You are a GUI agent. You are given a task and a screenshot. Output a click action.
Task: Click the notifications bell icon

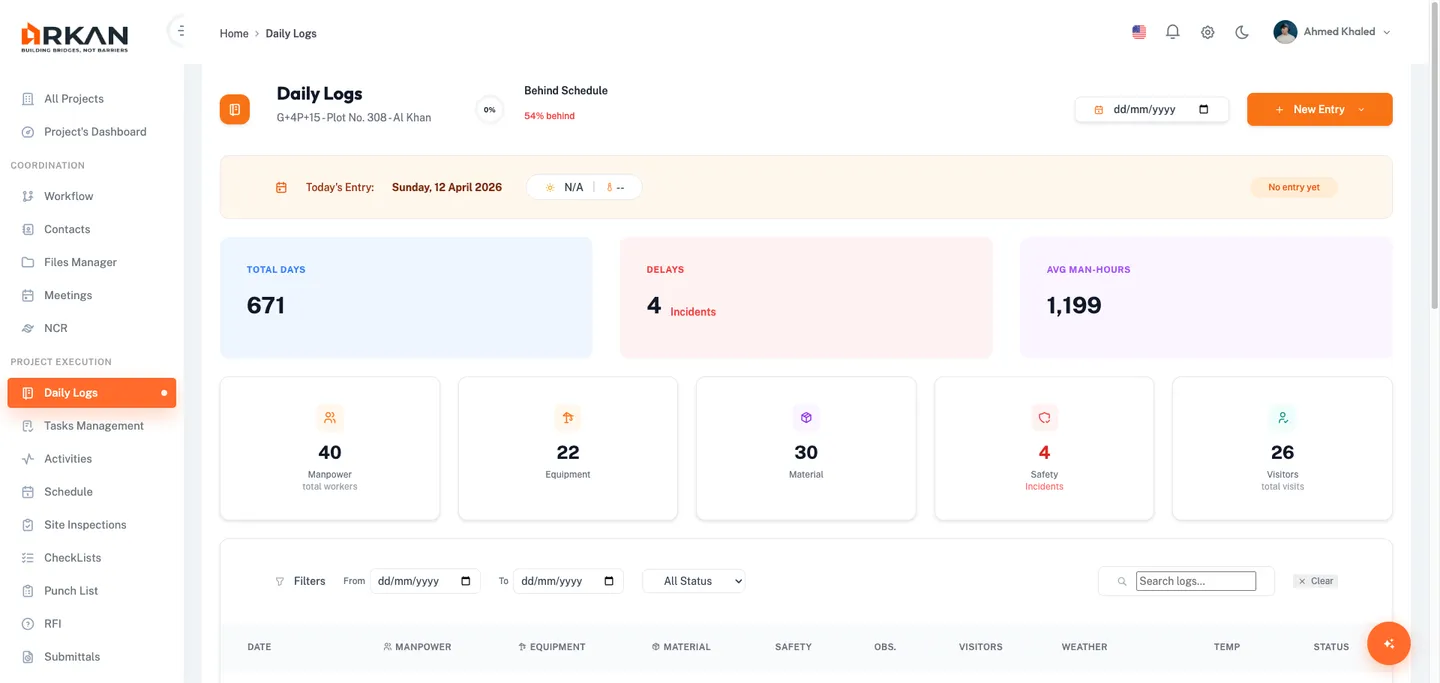1173,32
